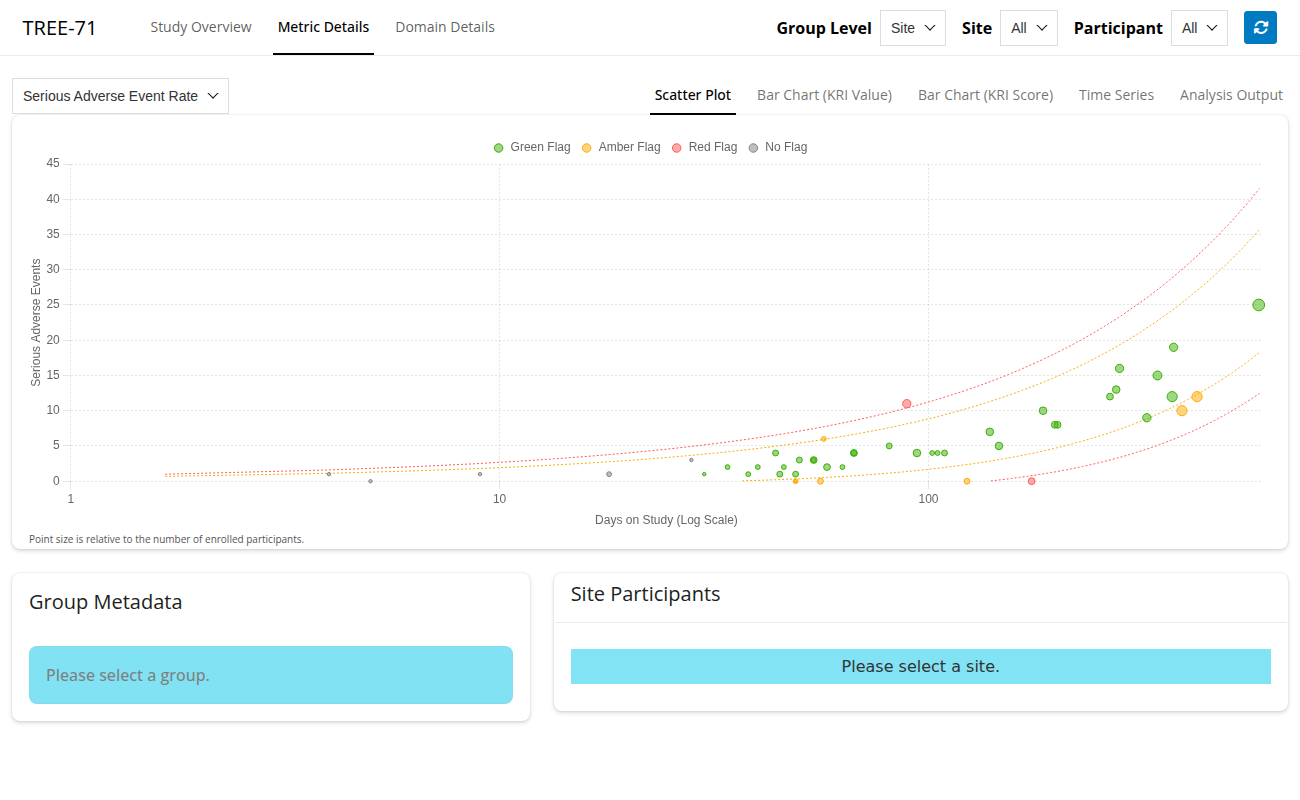The image size is (1300, 800).
Task: Show the Bar Chart (KRI Score) view
Action: click(x=985, y=95)
